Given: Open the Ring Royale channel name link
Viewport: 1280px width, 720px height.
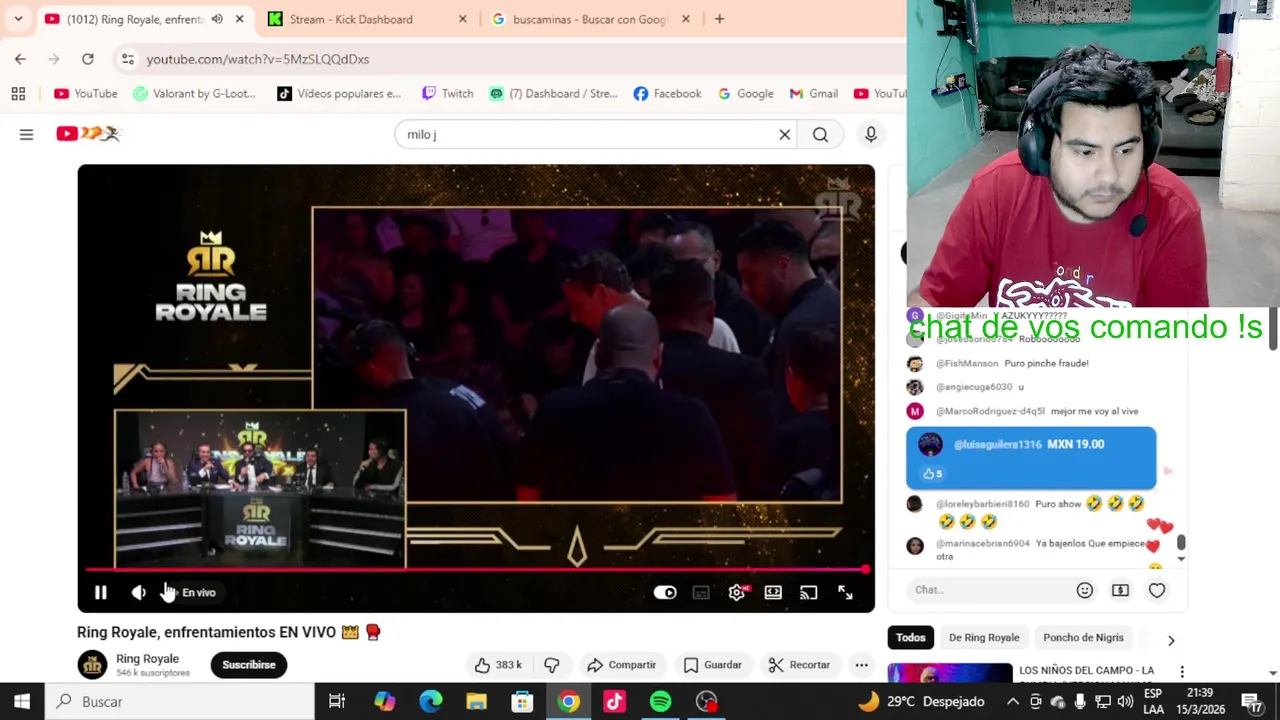Looking at the screenshot, I should click(x=147, y=659).
